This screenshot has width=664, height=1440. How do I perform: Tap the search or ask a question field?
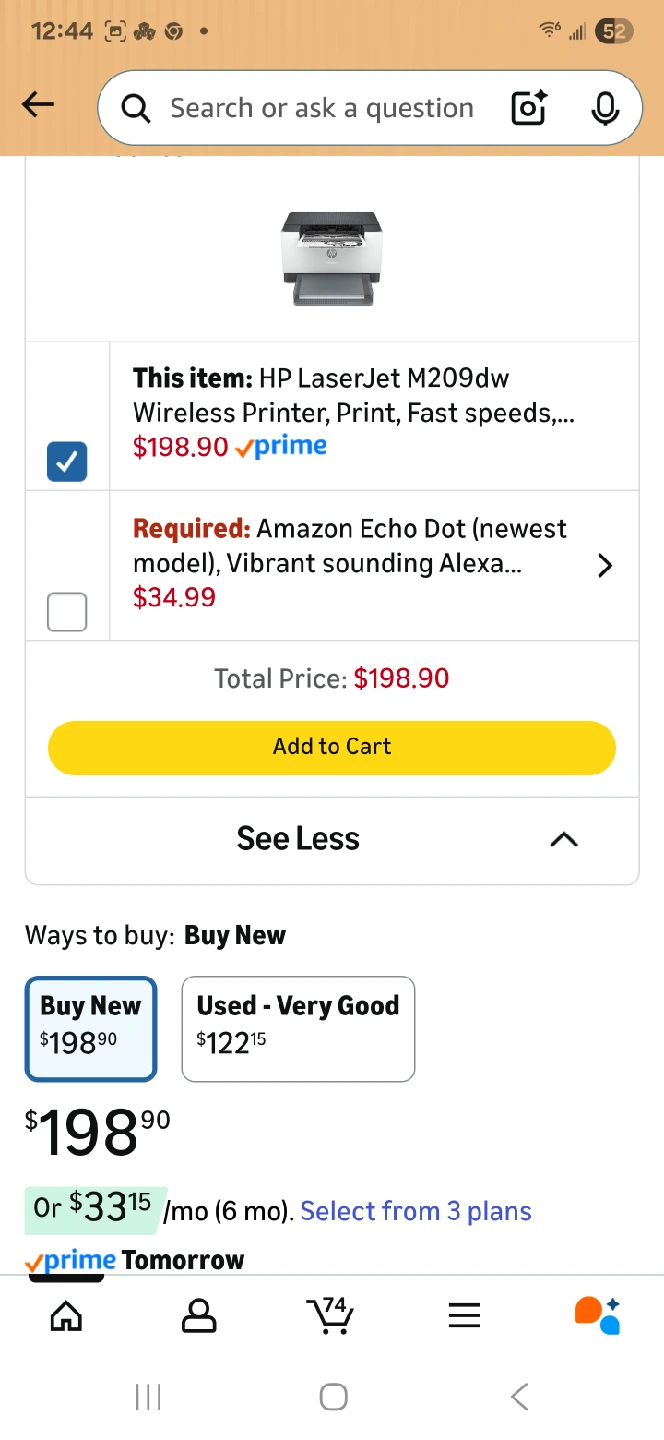pyautogui.click(x=320, y=108)
